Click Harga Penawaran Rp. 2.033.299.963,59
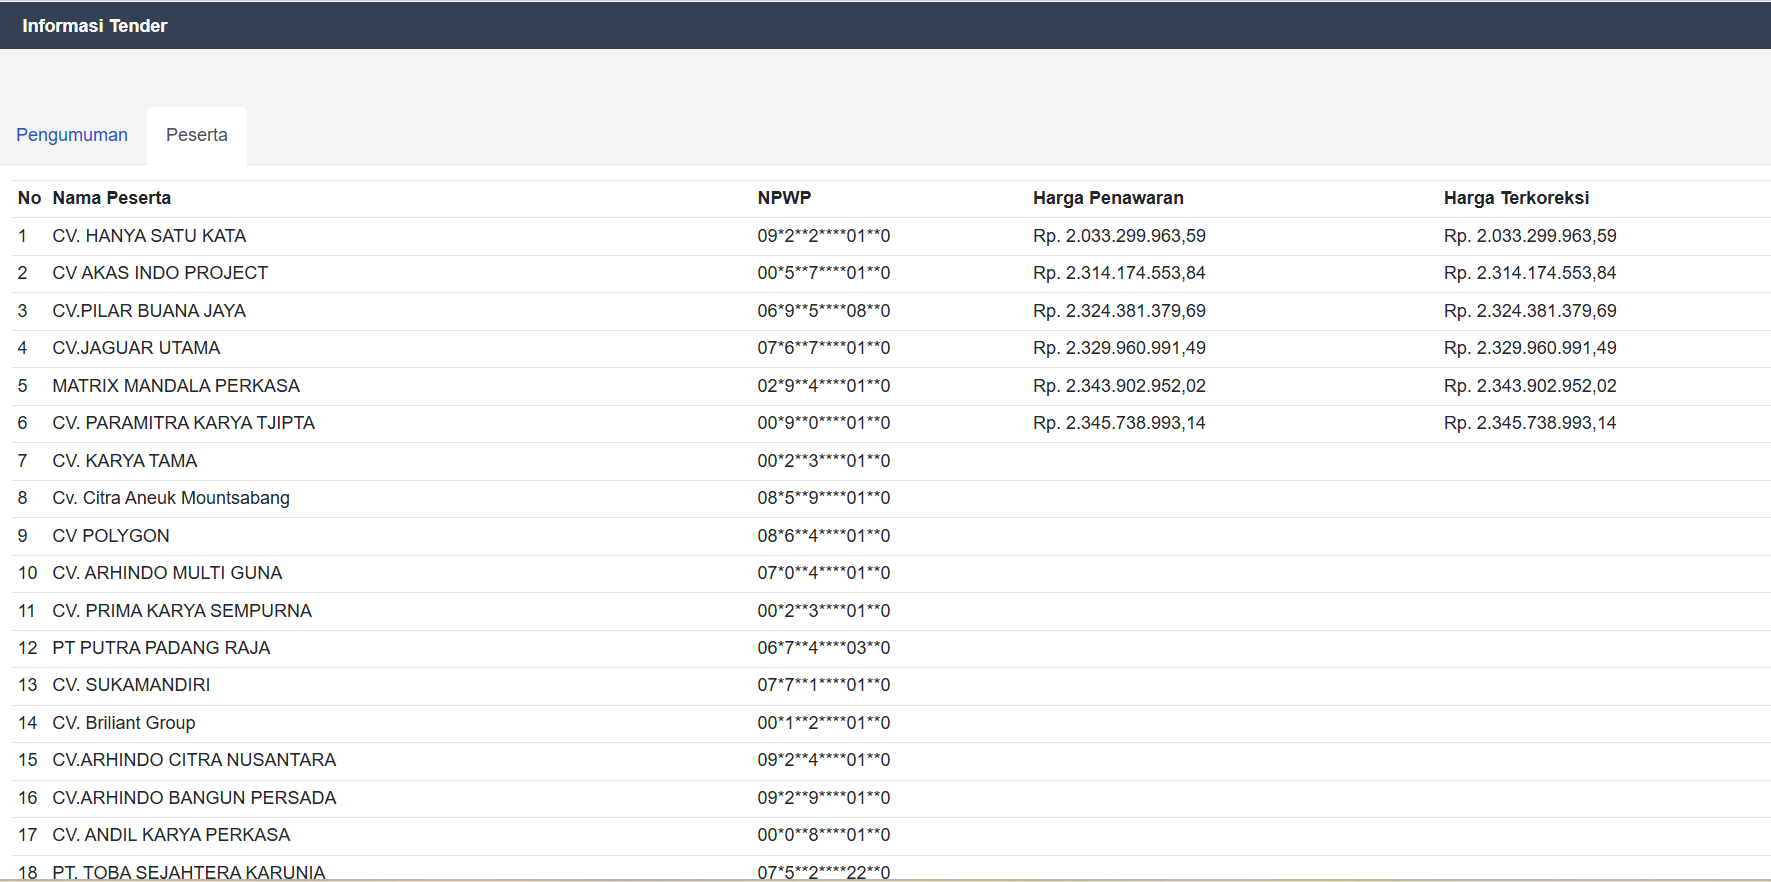This screenshot has width=1771, height=882. pyautogui.click(x=1119, y=236)
